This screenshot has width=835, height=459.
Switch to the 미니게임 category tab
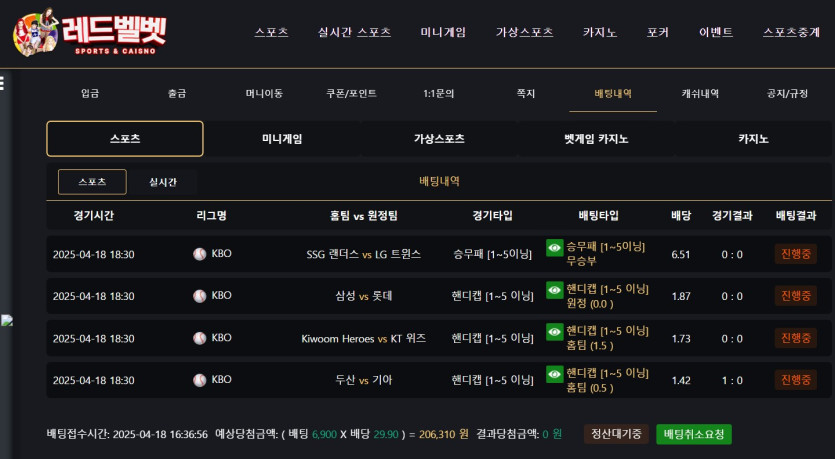click(x=282, y=139)
